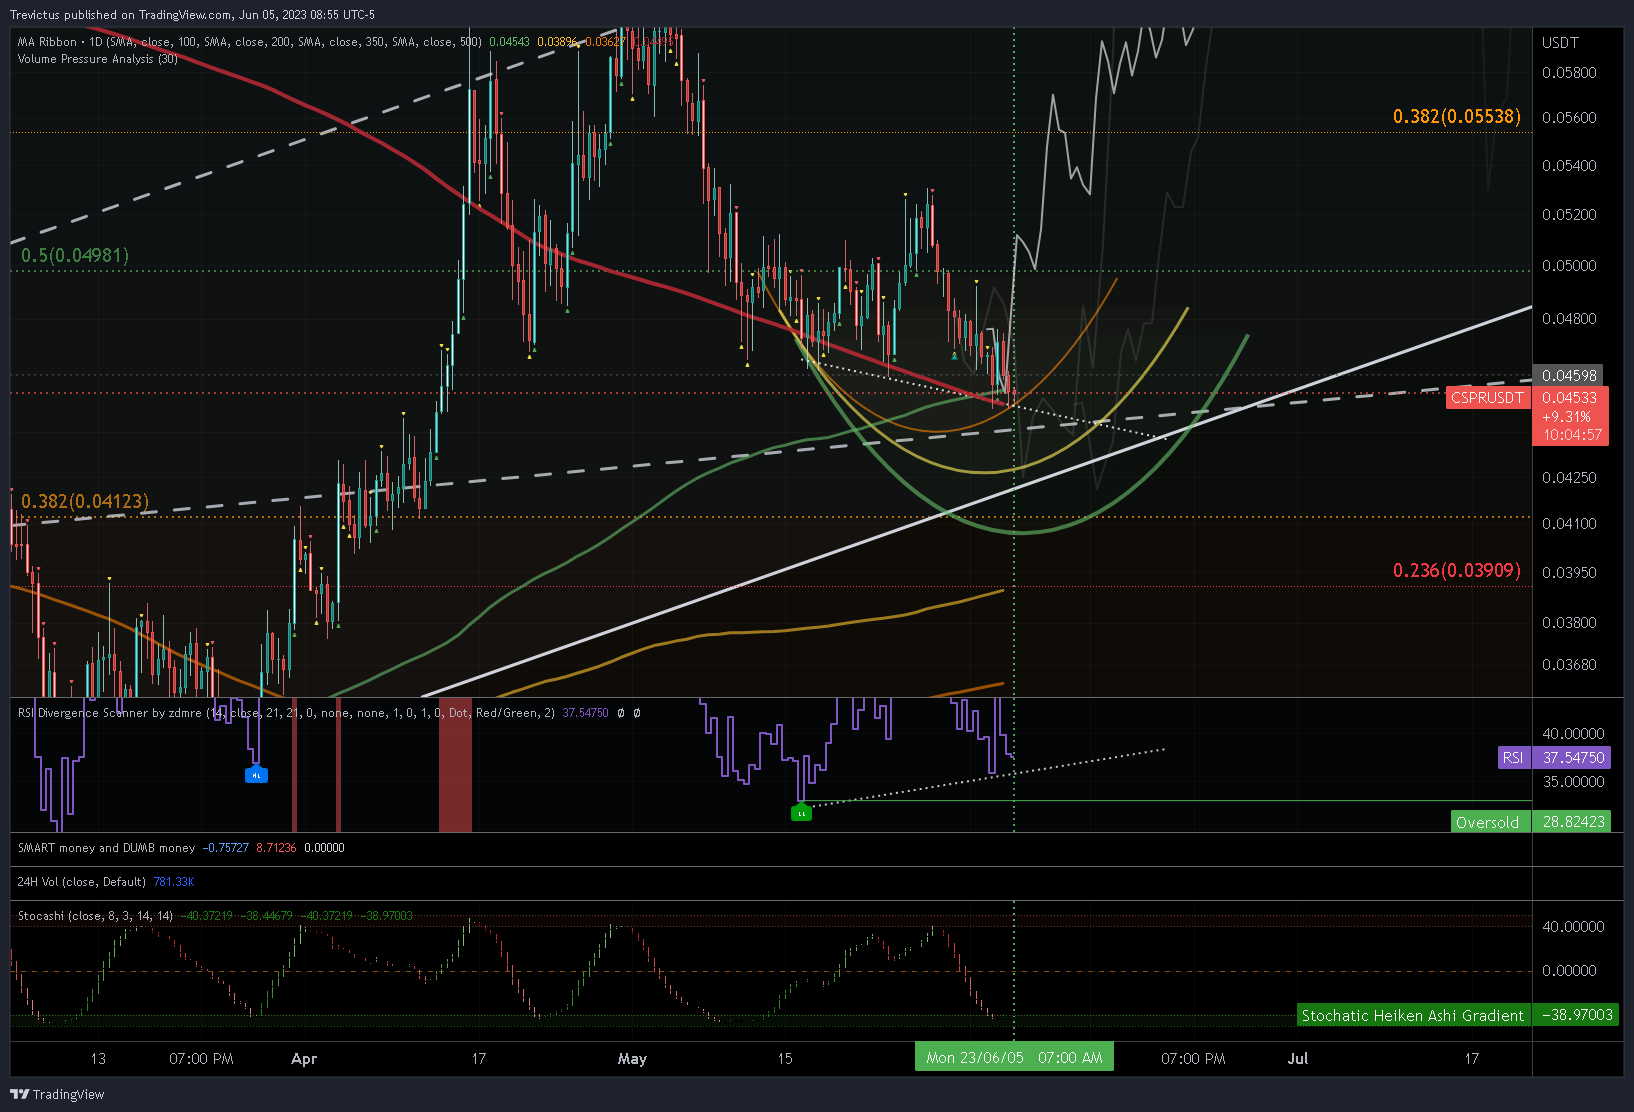
Task: Click the 0.382(0.04123) Fibonacci level label
Action: (x=85, y=501)
